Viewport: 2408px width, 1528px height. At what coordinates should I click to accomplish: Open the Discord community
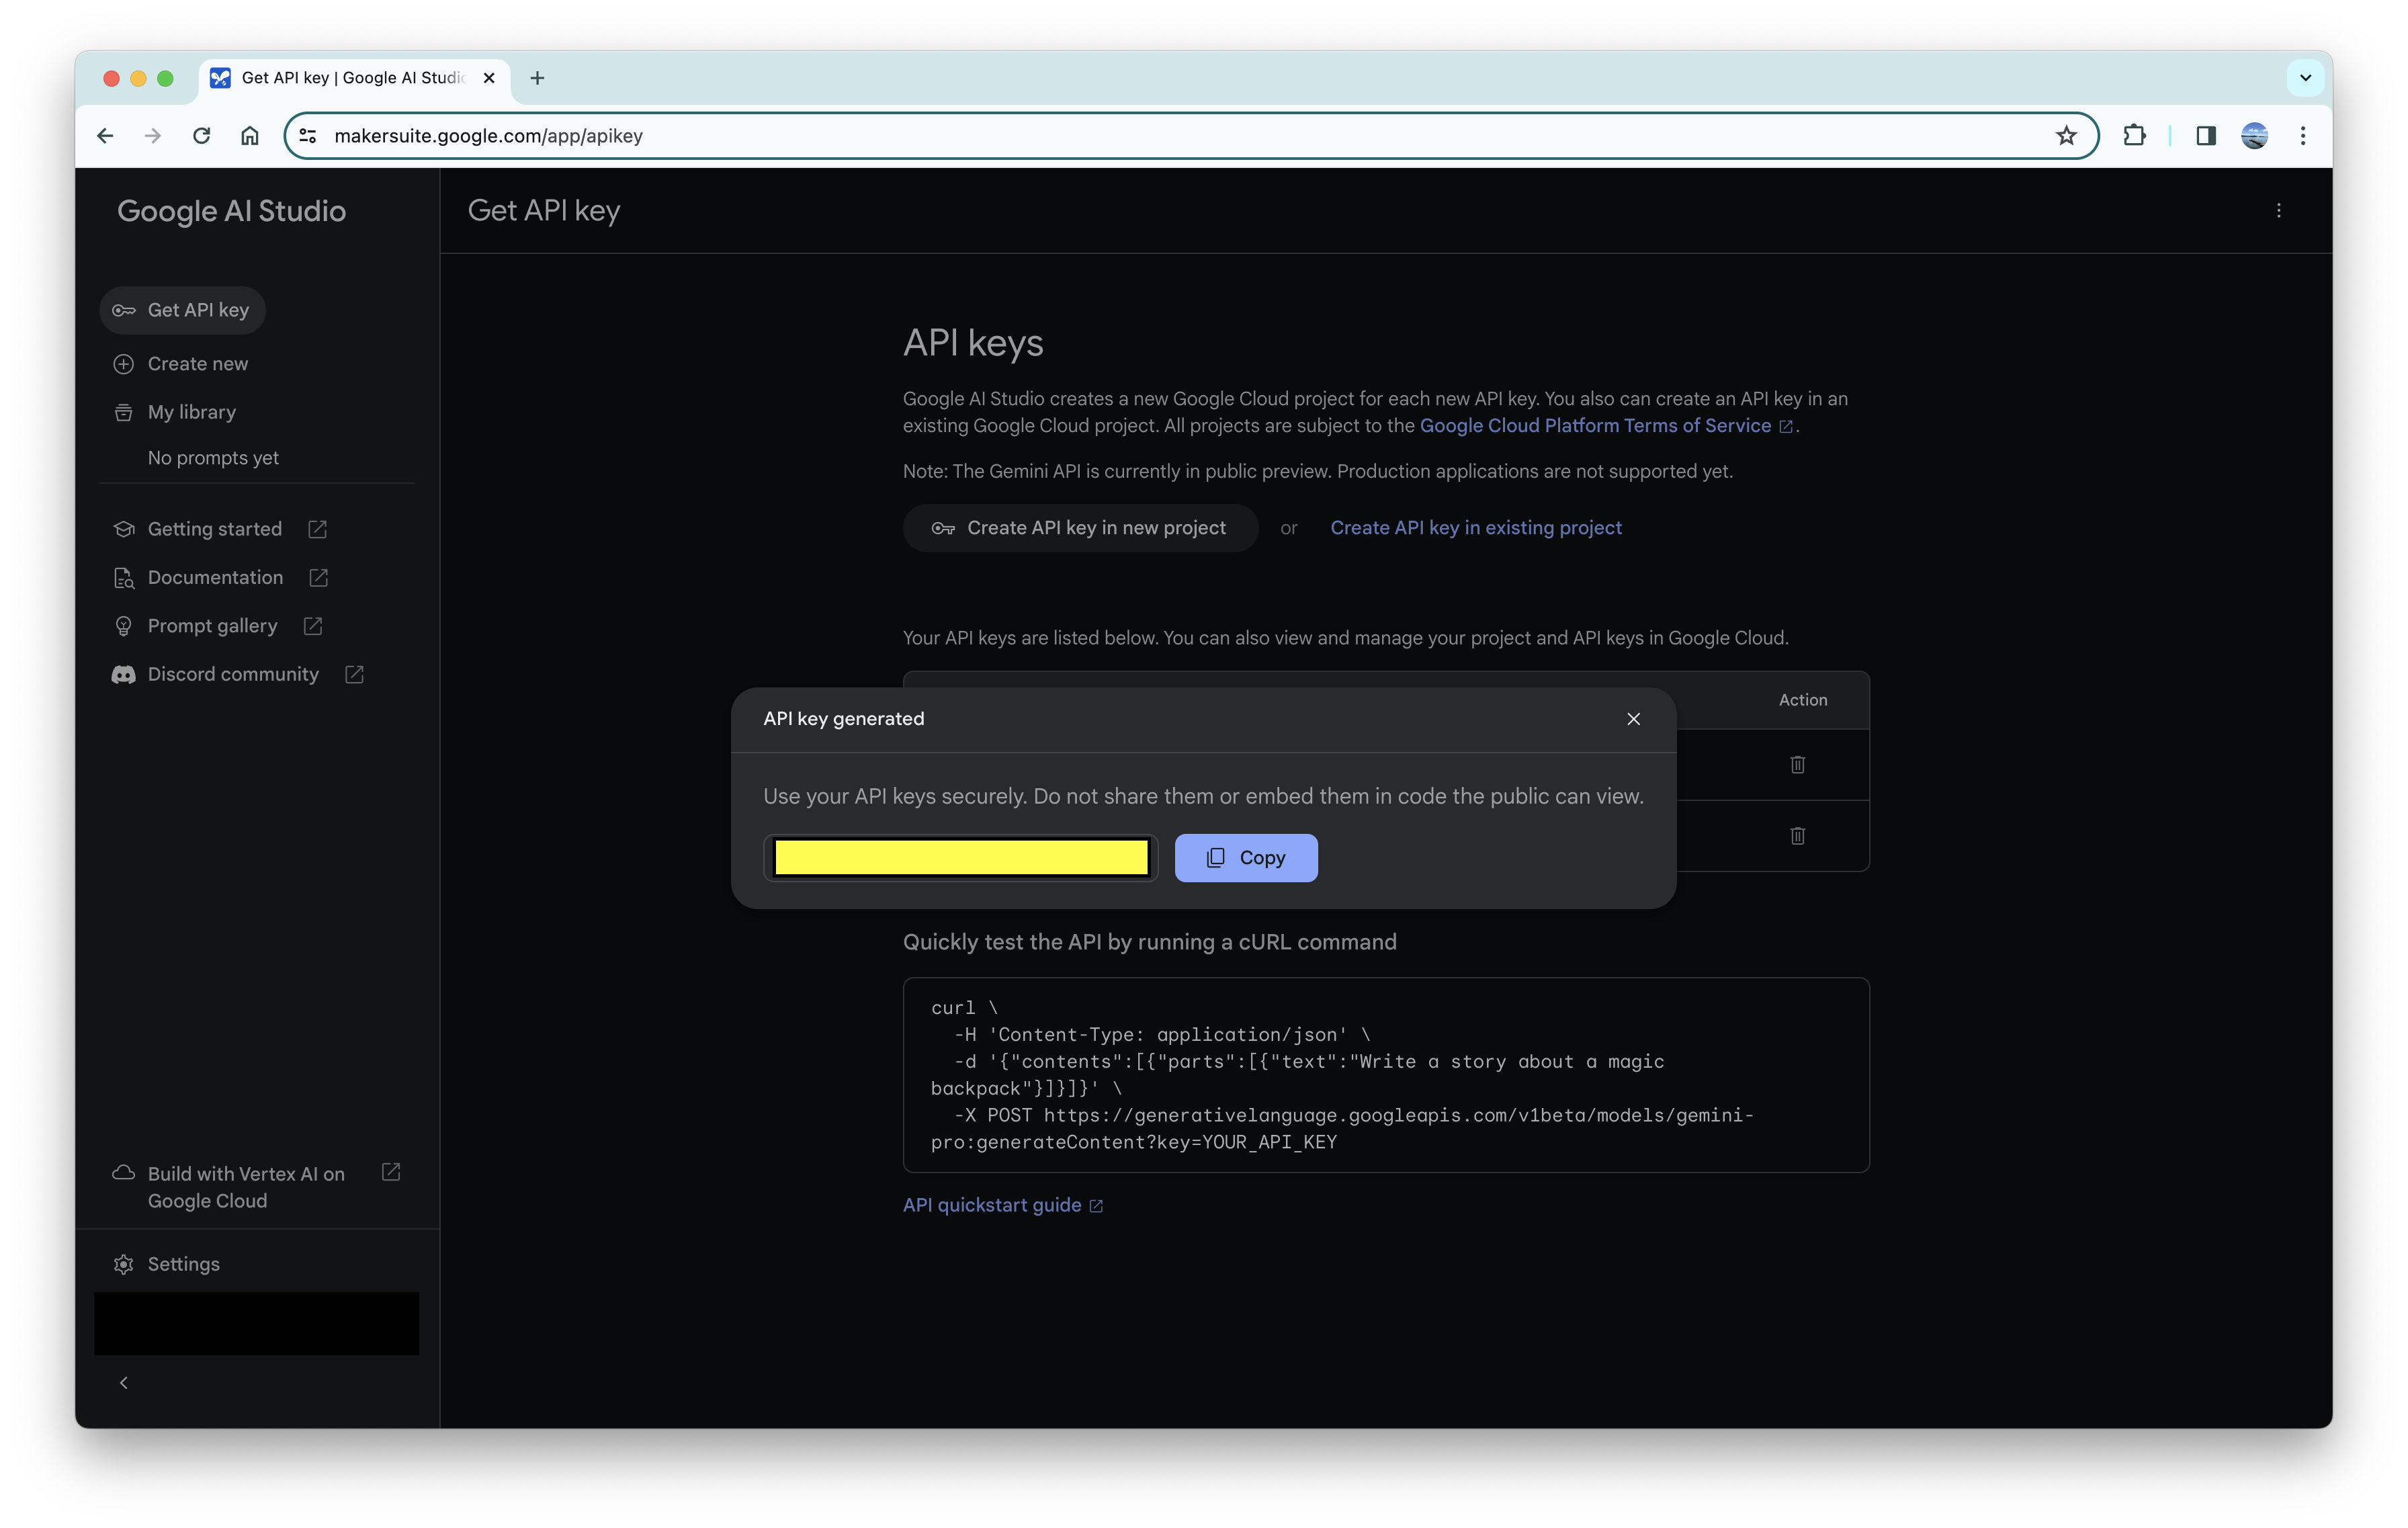232,674
